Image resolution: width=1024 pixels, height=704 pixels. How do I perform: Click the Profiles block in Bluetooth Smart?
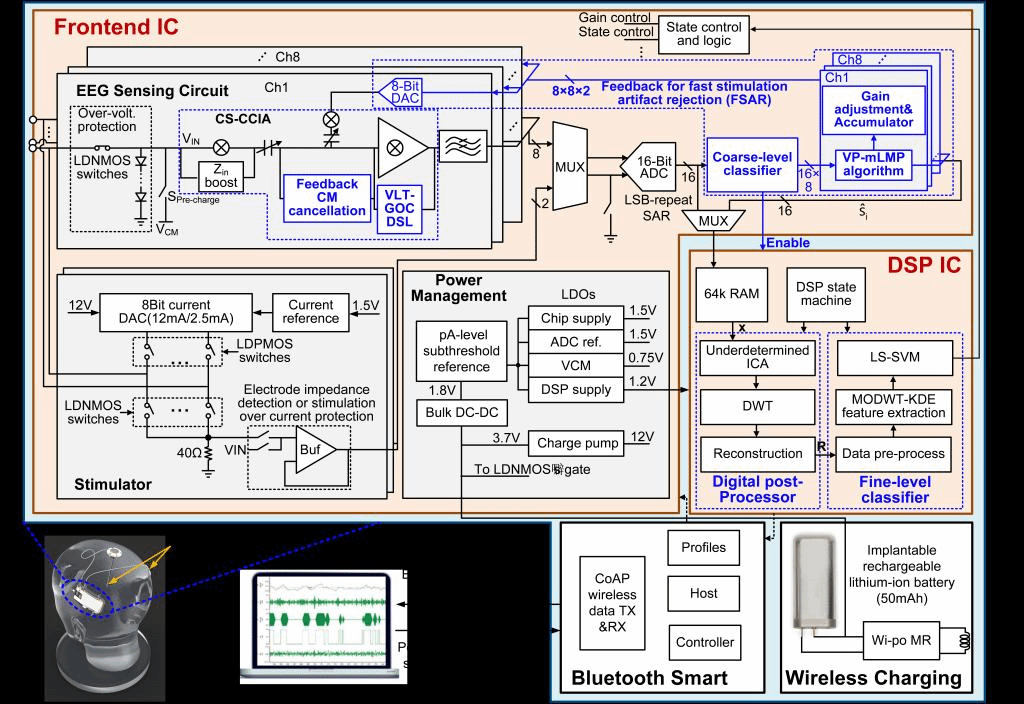(x=703, y=547)
